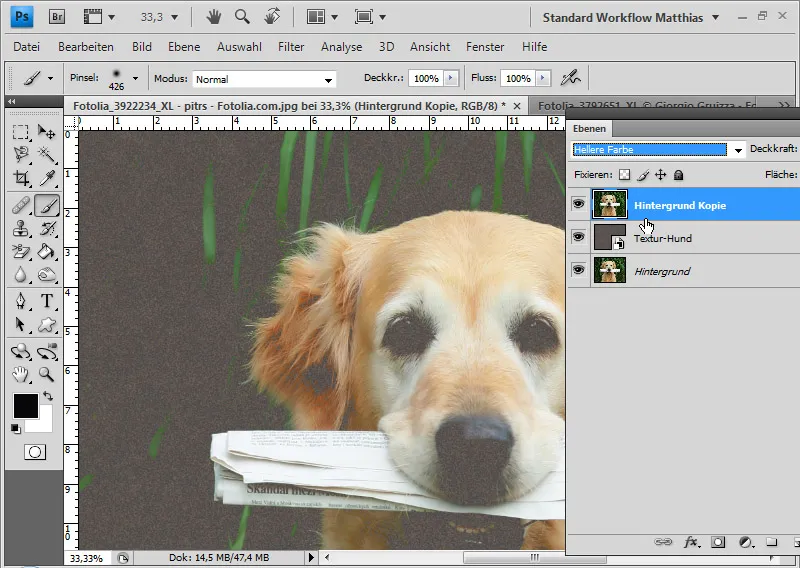Select the Clone Stamp tool
The height and width of the screenshot is (568, 800).
click(x=20, y=229)
